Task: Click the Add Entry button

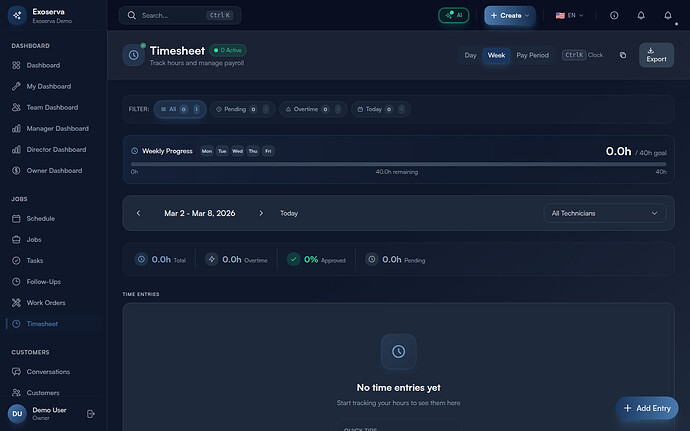Action: tap(646, 408)
